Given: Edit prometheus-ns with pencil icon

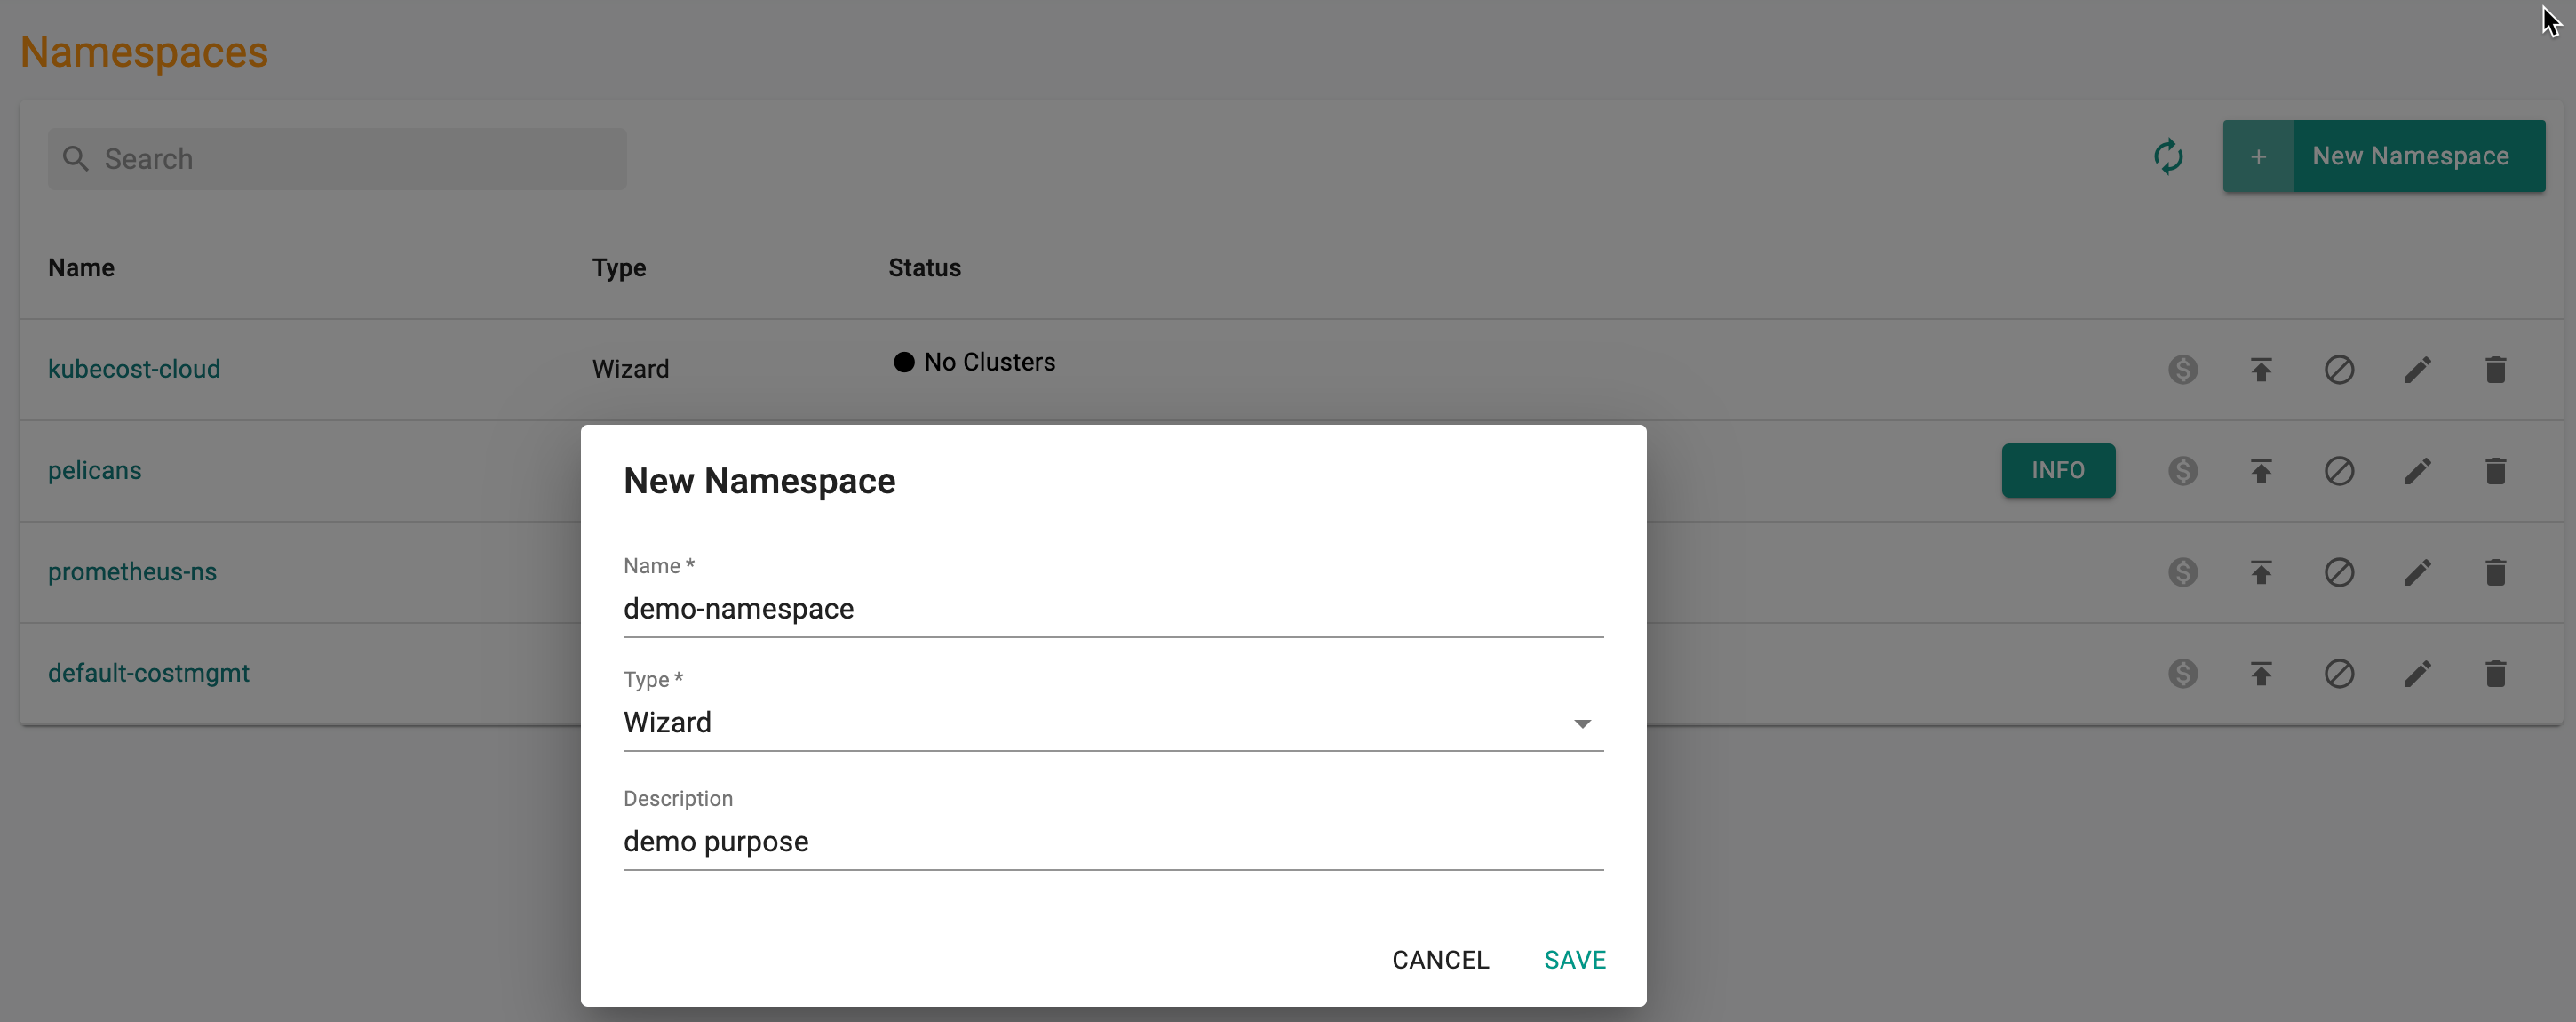Looking at the screenshot, I should point(2417,572).
